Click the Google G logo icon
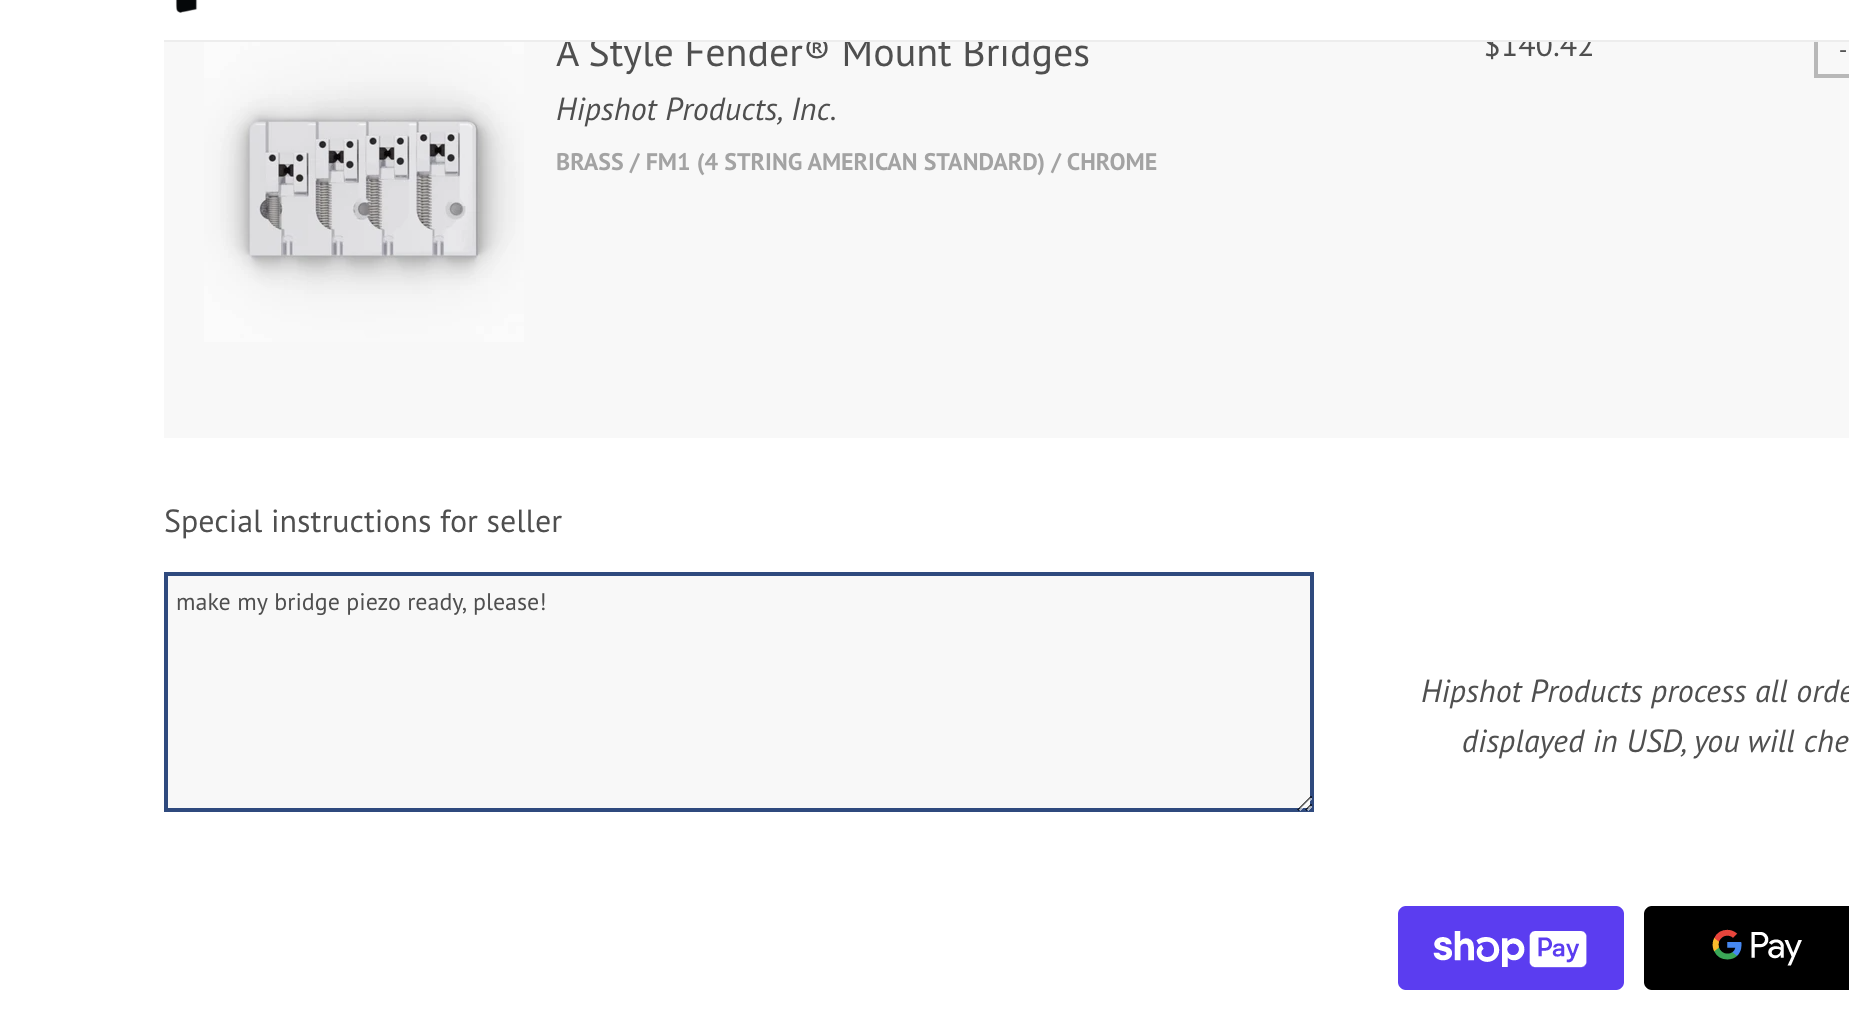Viewport: 1849px width, 1010px height. (x=1727, y=945)
